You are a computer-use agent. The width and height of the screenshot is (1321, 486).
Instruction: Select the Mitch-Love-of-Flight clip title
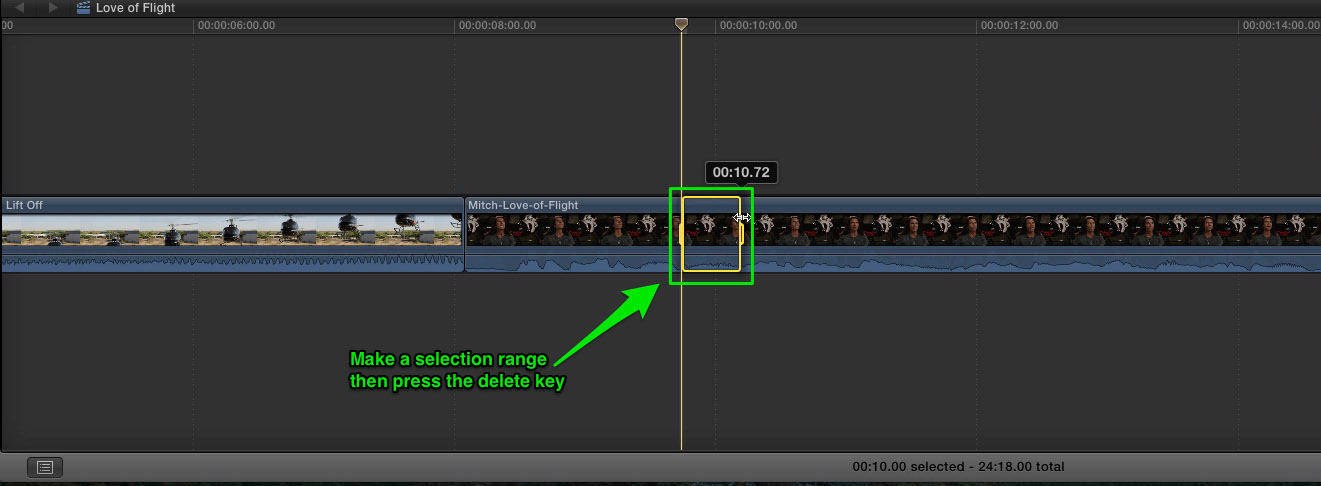click(x=523, y=205)
